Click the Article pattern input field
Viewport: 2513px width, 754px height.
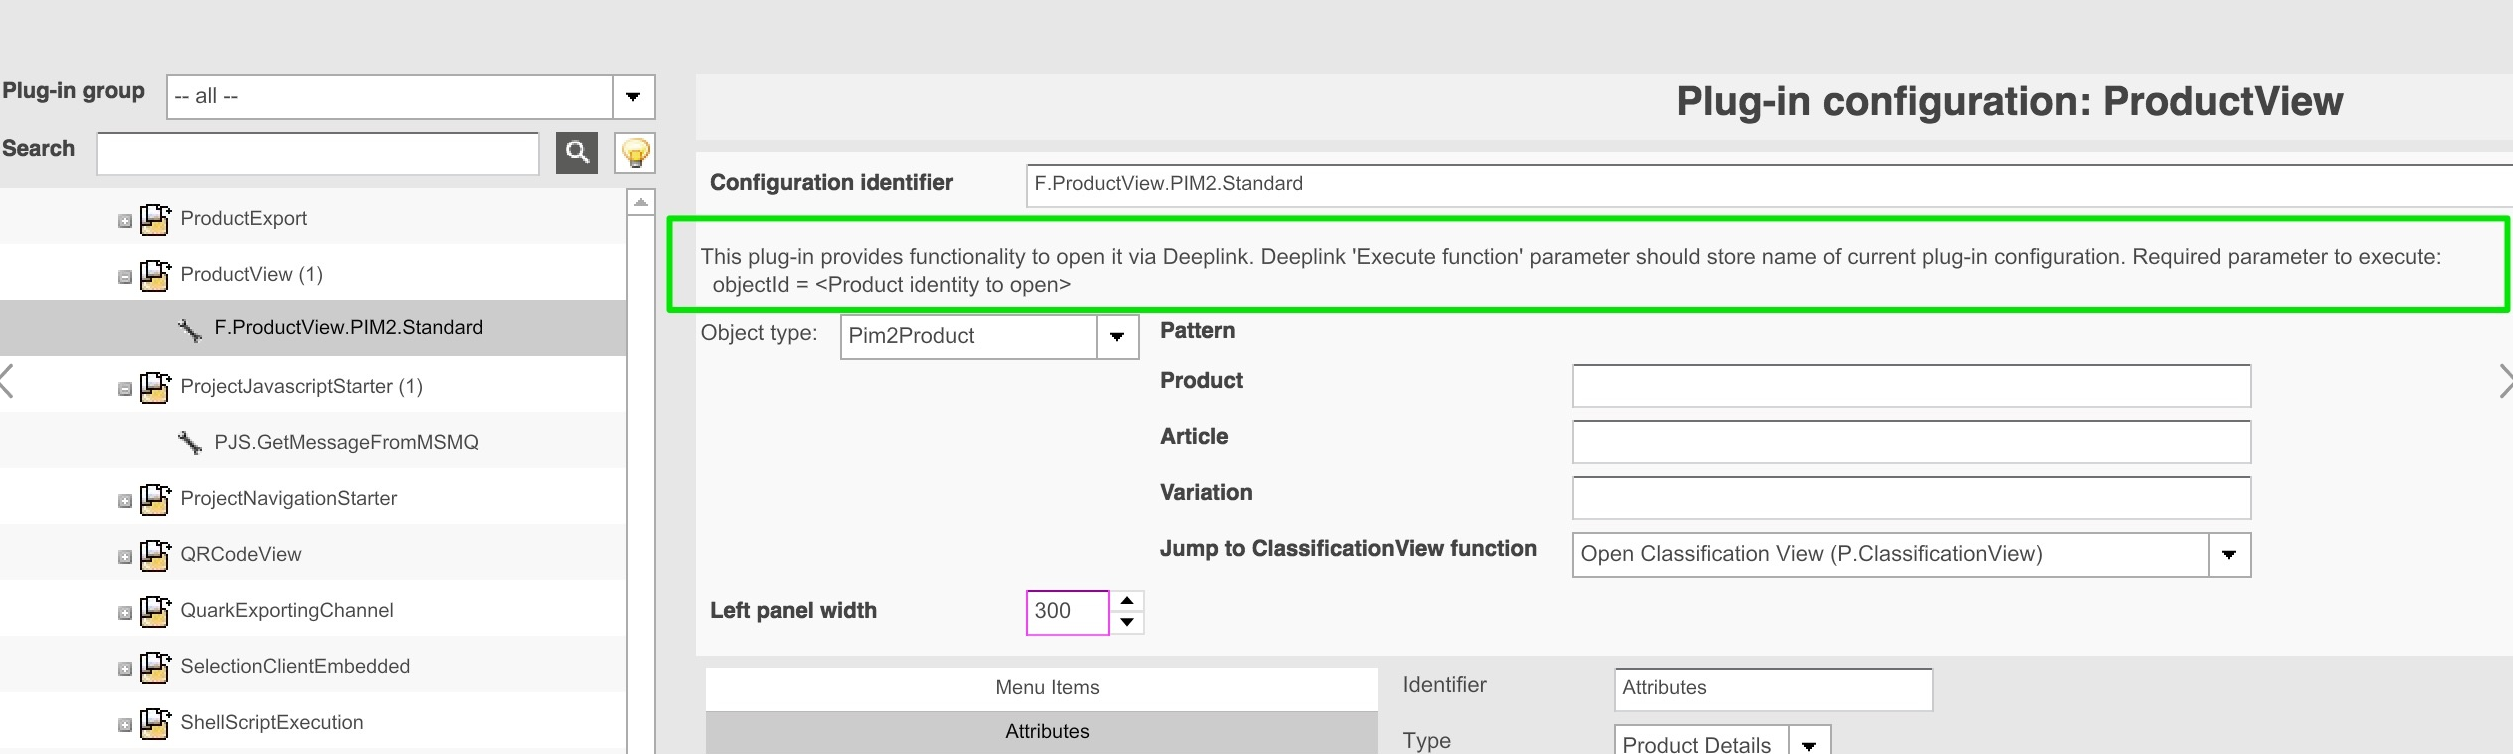tap(1911, 442)
